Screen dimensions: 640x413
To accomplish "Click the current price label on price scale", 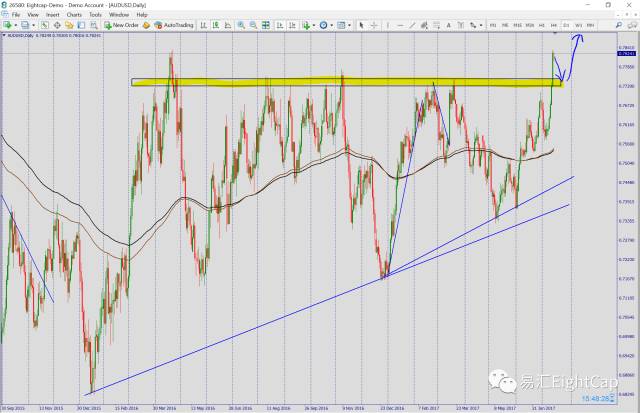I will [x=627, y=53].
